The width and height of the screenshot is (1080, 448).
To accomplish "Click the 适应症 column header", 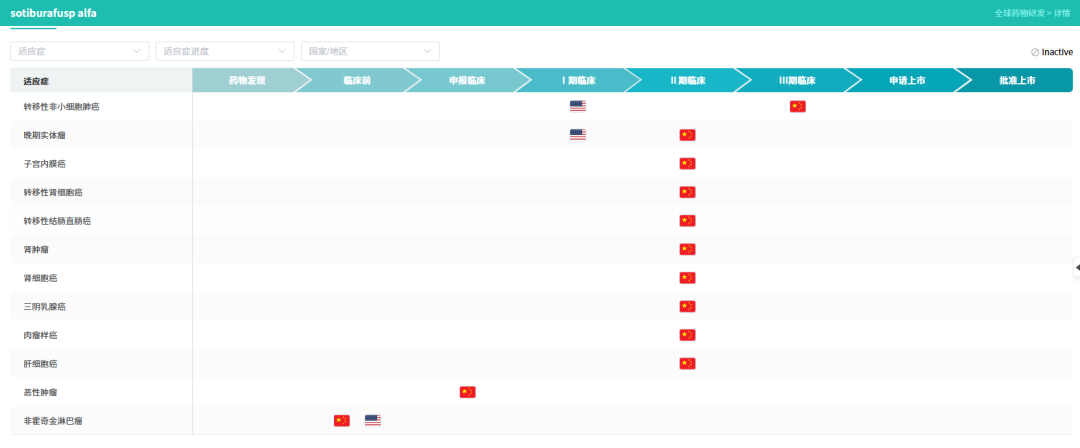I will coord(37,80).
